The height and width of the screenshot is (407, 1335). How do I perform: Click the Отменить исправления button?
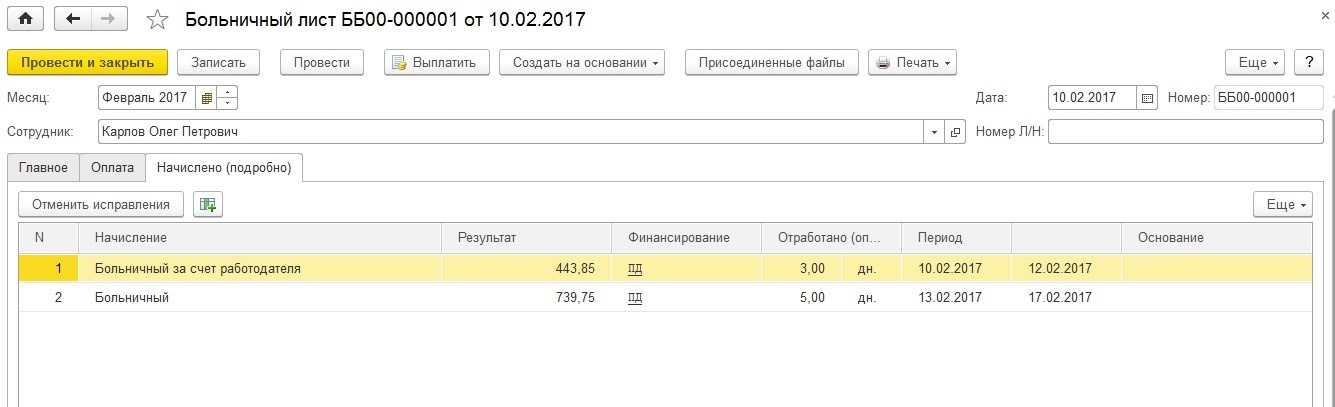101,204
